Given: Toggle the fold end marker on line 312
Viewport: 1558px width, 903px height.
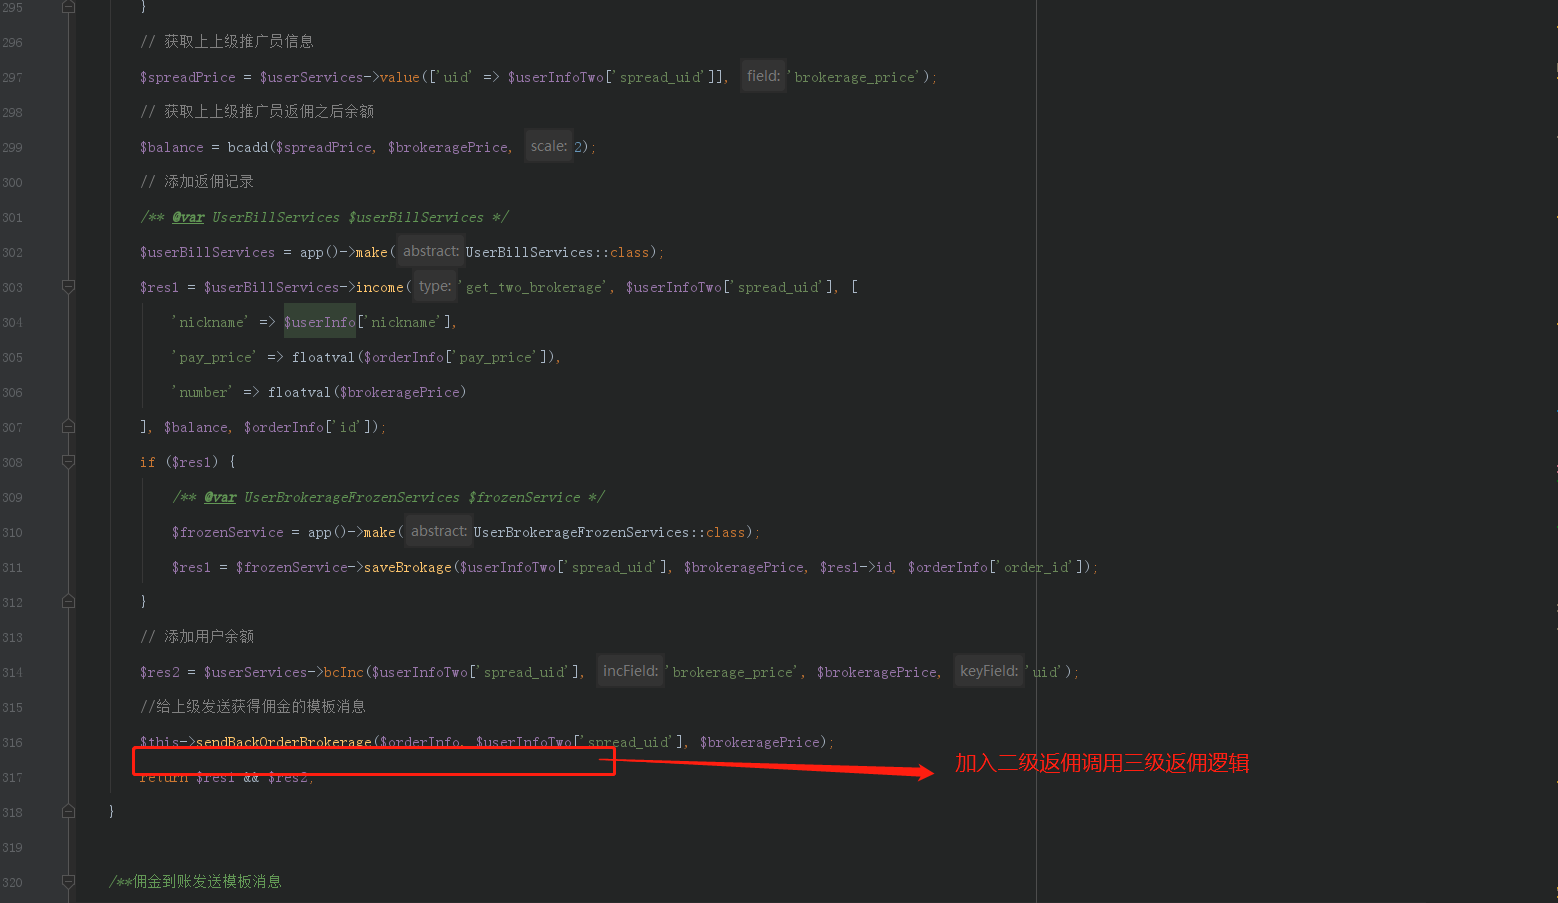Looking at the screenshot, I should (x=68, y=602).
